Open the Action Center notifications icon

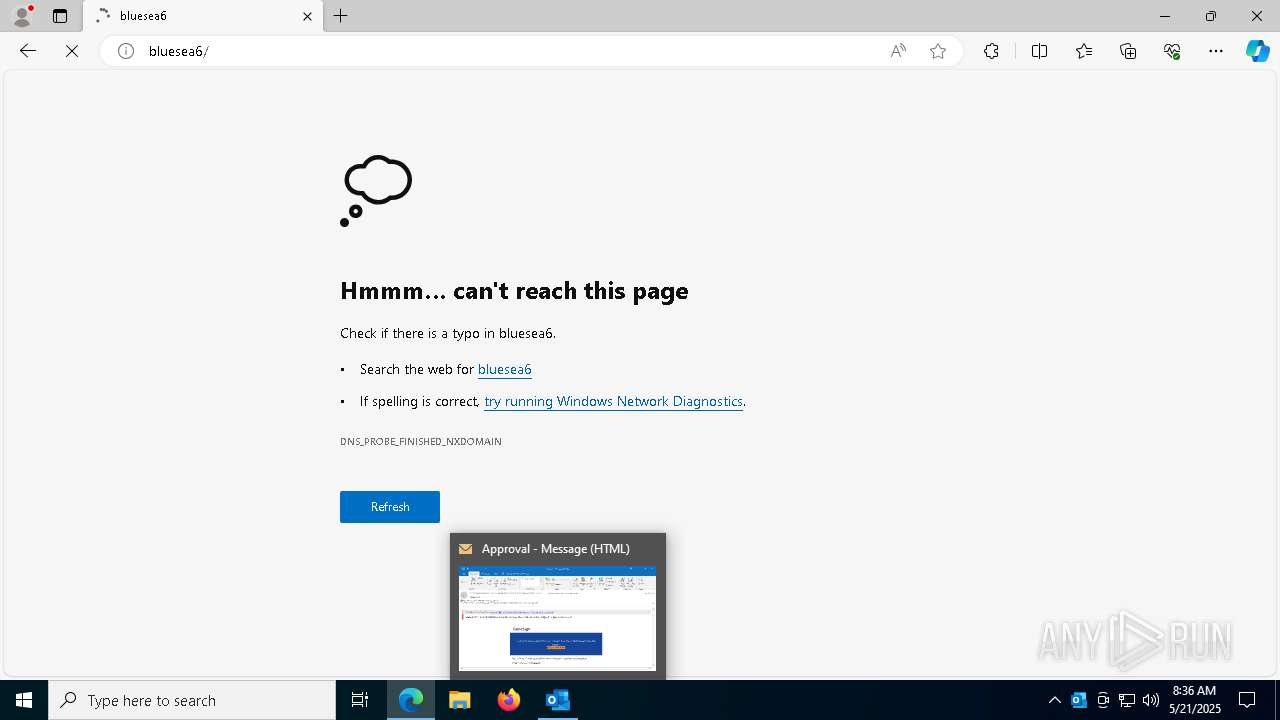(1248, 700)
